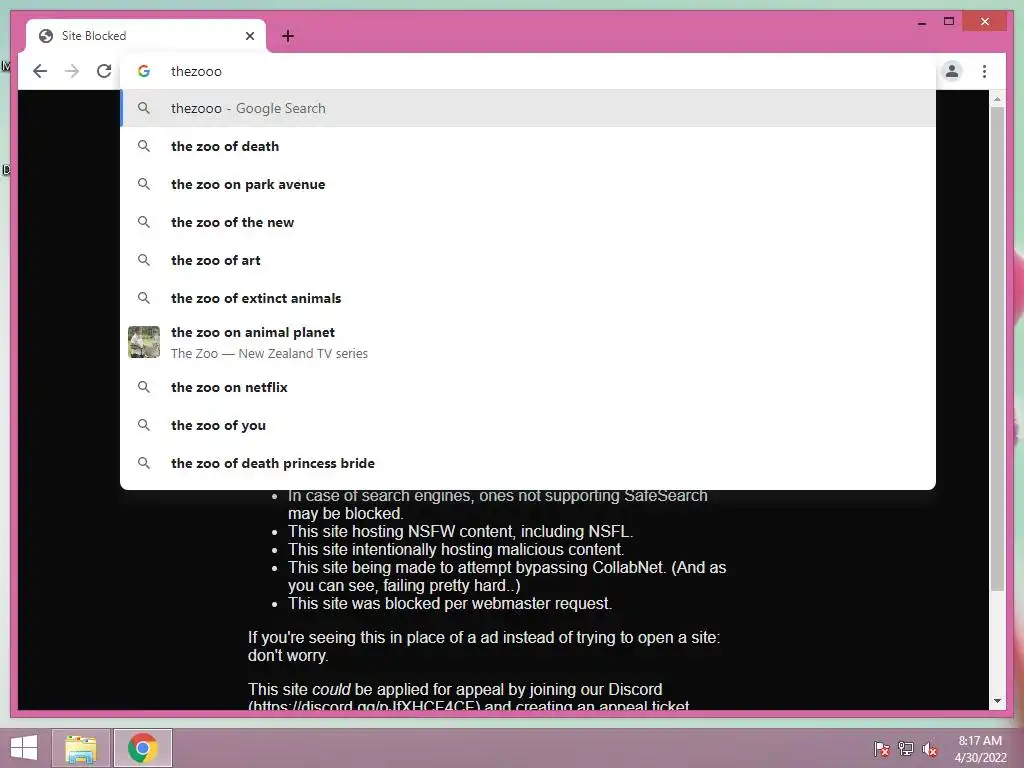Click The Zoo TV series thumbnail
The height and width of the screenshot is (768, 1024).
pyautogui.click(x=144, y=342)
